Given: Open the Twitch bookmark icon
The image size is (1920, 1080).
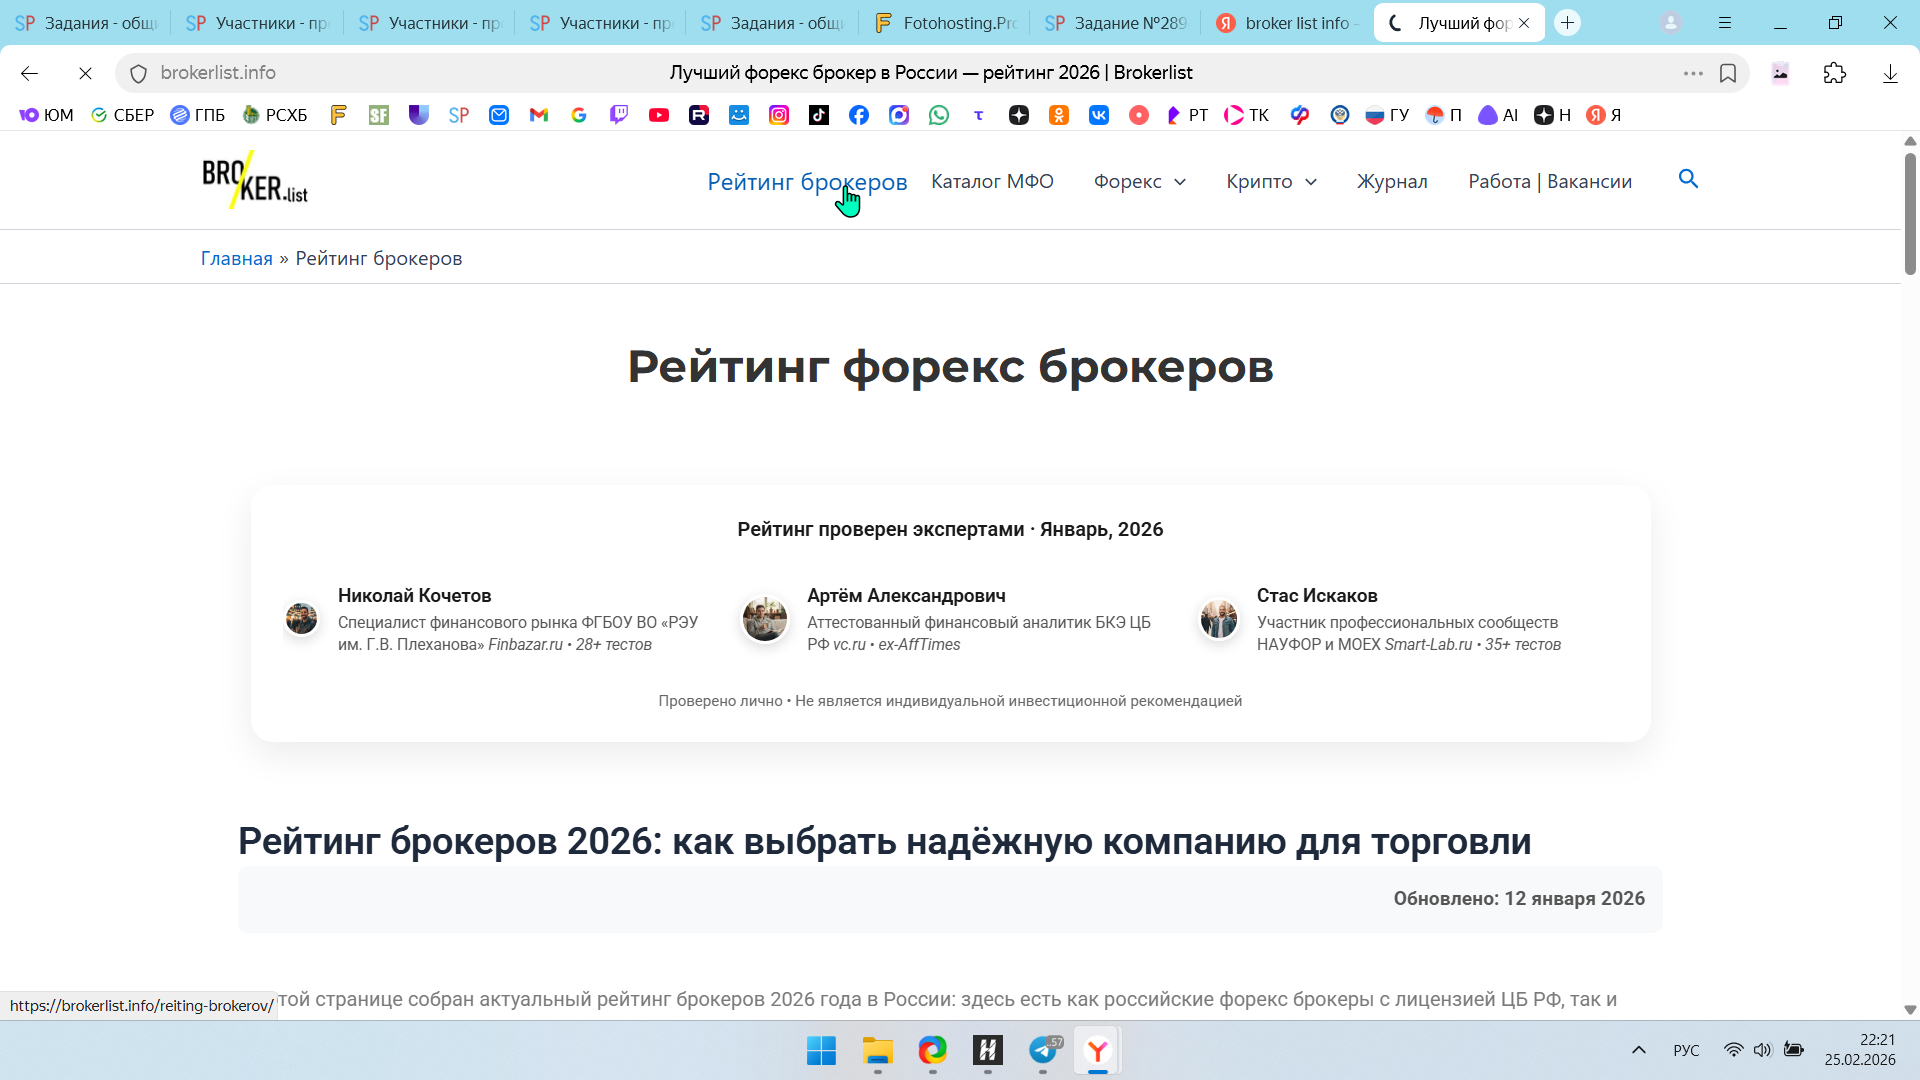Looking at the screenshot, I should [x=619, y=115].
